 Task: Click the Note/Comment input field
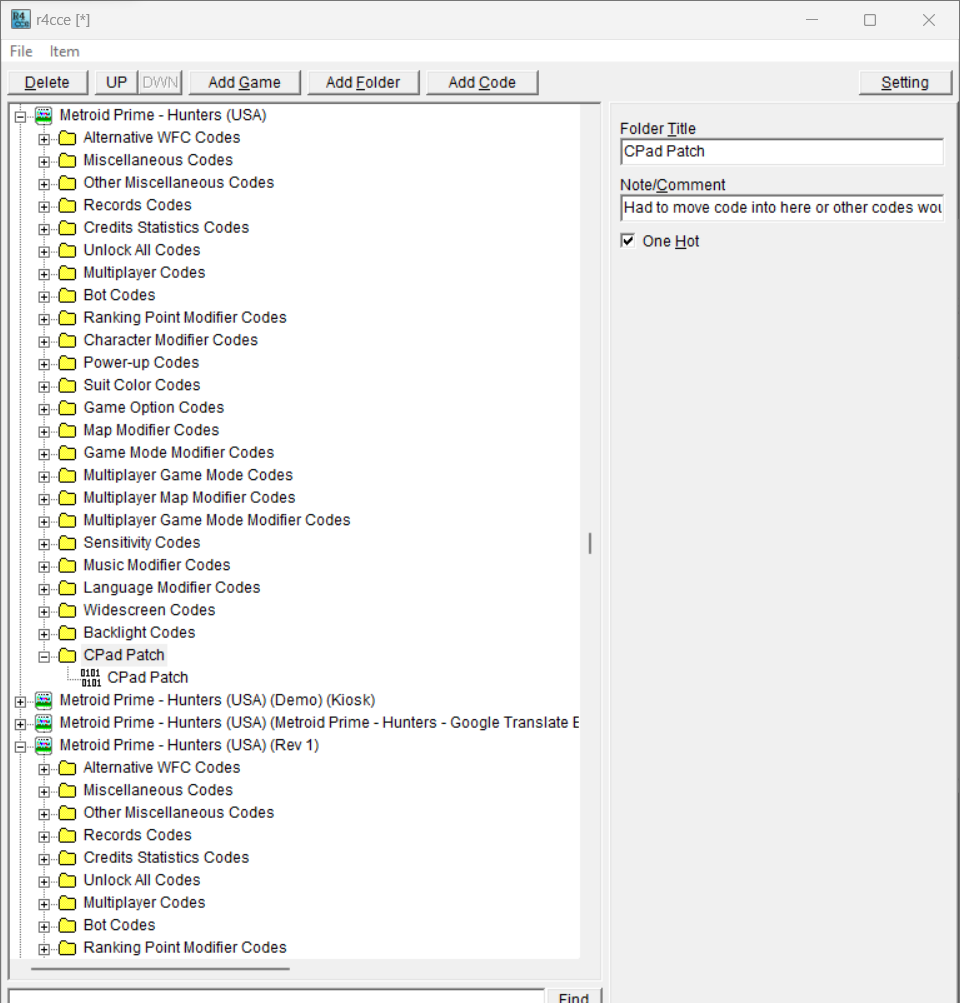pyautogui.click(x=782, y=208)
